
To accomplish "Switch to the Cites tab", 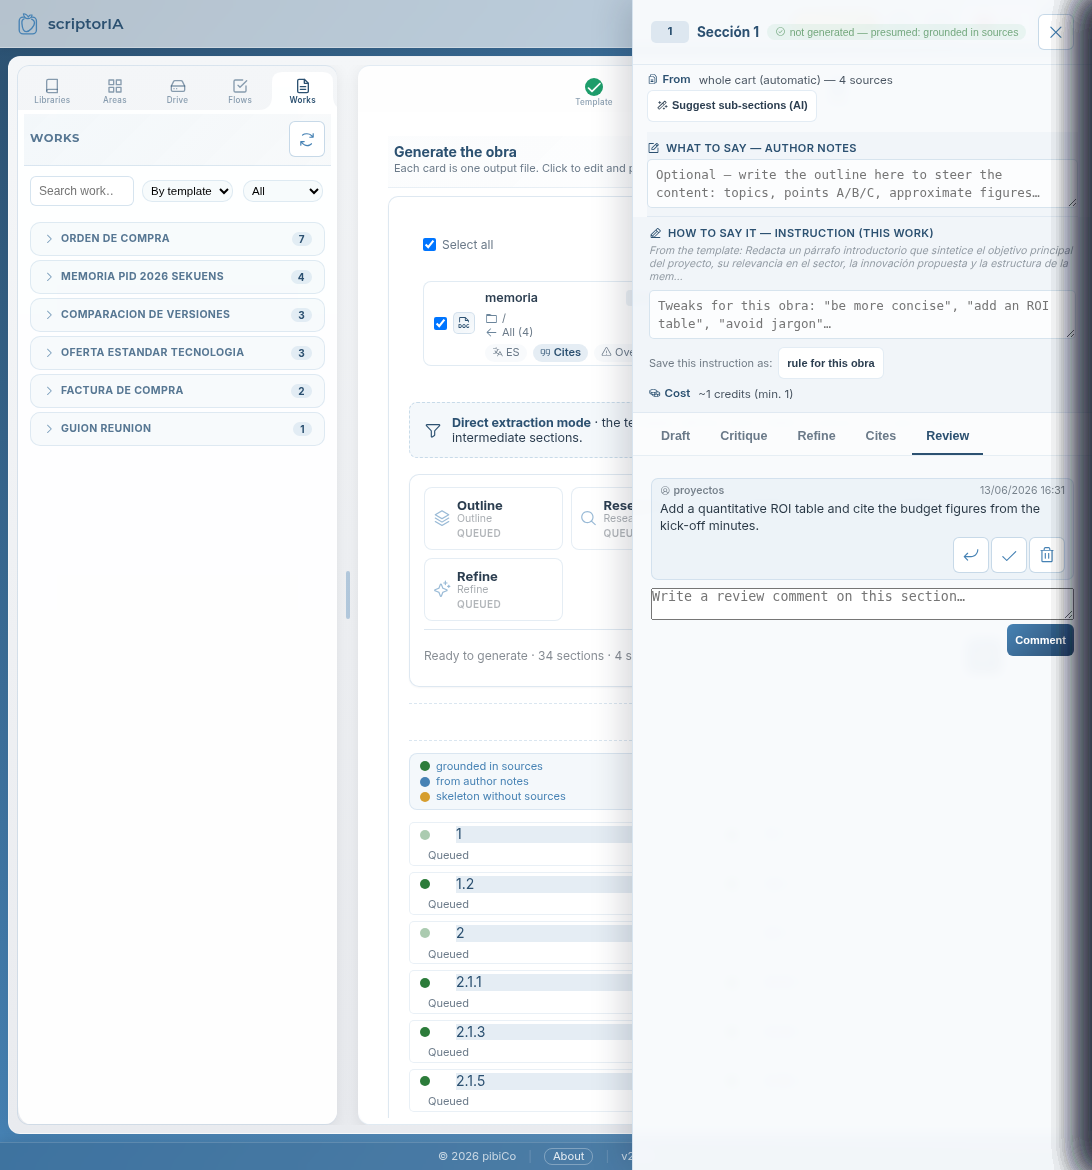I will point(880,436).
